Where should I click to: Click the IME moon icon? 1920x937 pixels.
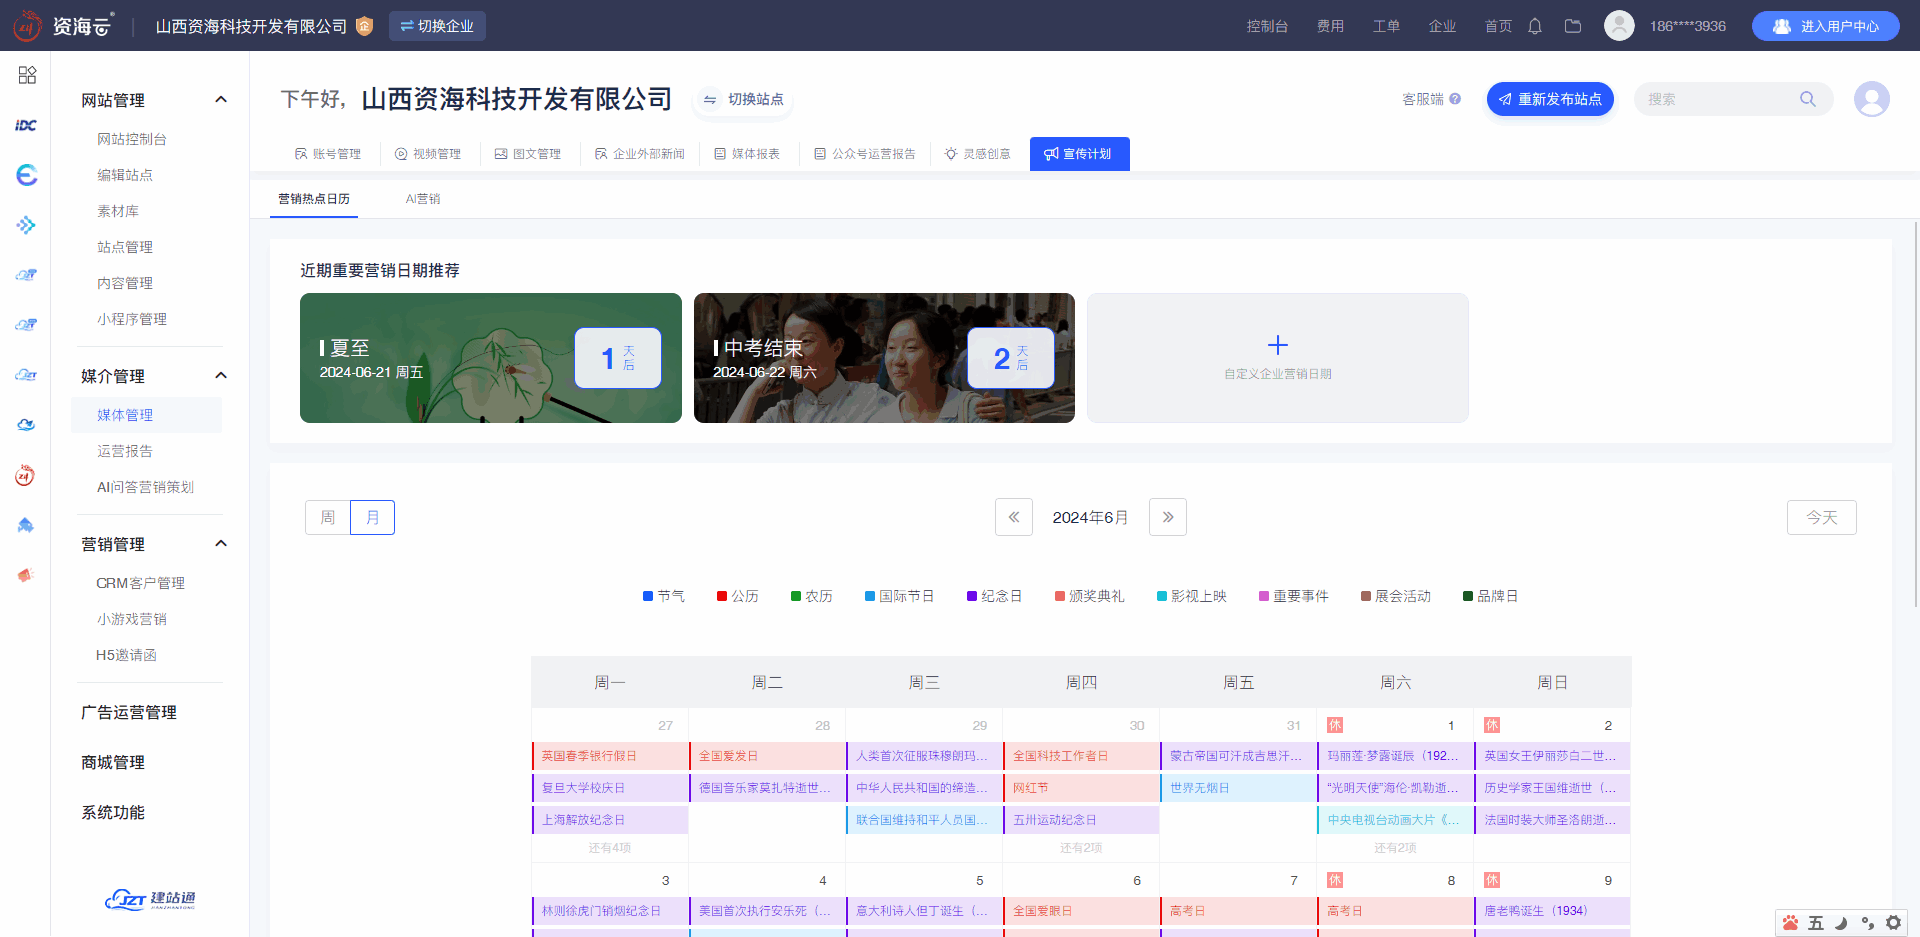(x=1841, y=923)
